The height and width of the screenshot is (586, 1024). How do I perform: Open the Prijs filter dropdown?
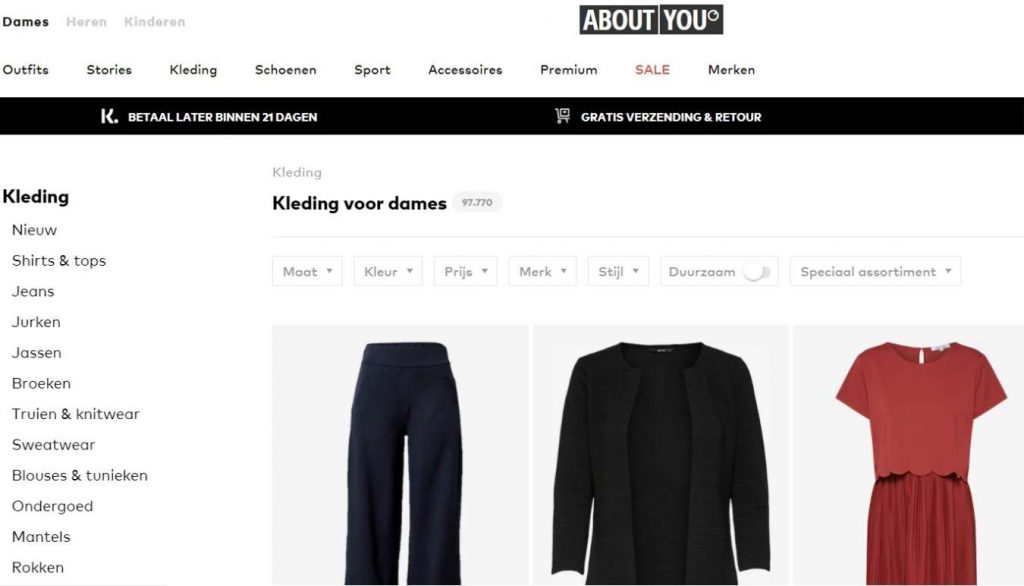pos(466,271)
